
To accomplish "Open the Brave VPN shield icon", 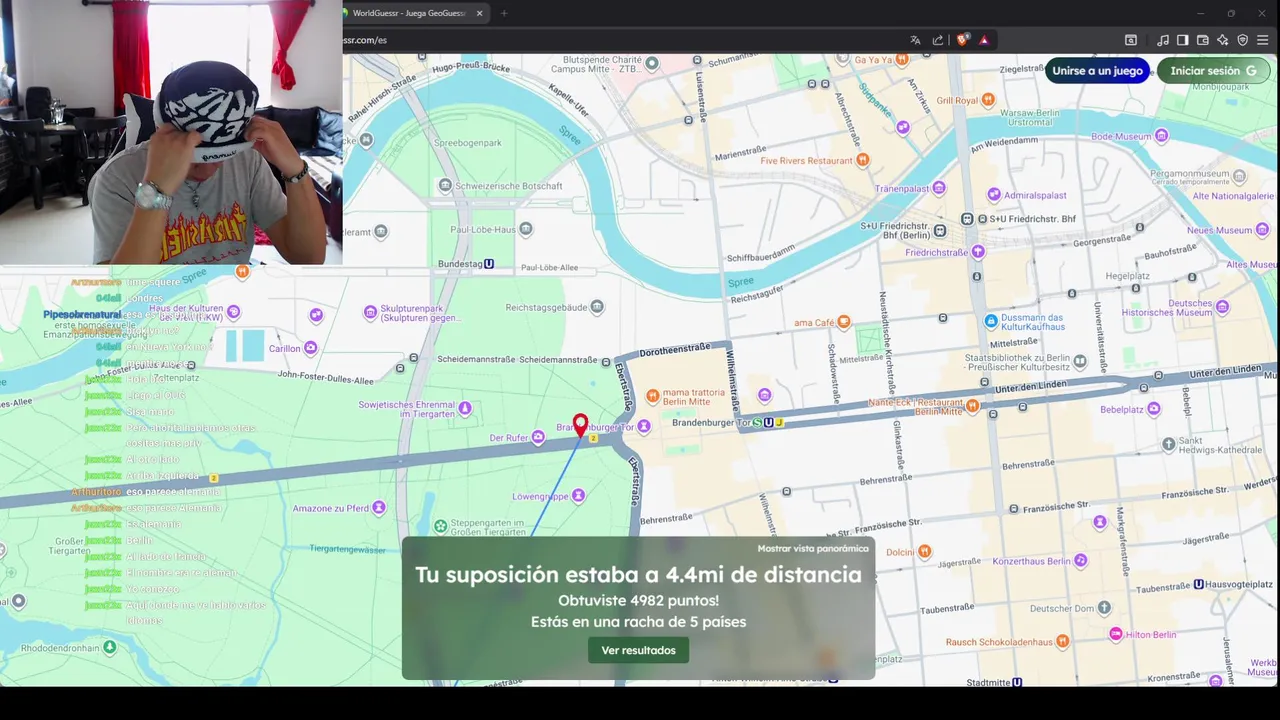I will pyautogui.click(x=1242, y=40).
